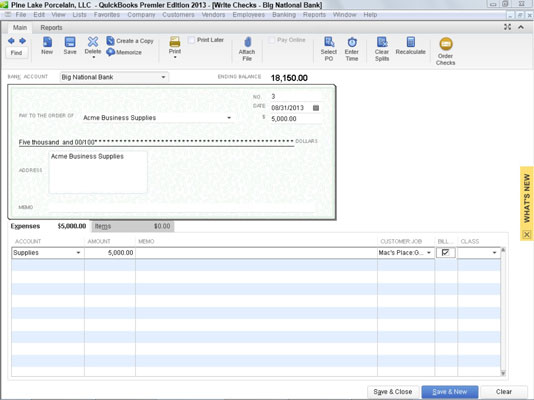Open the Pay to the Order of dropdown
The width and height of the screenshot is (534, 400).
pyautogui.click(x=229, y=118)
